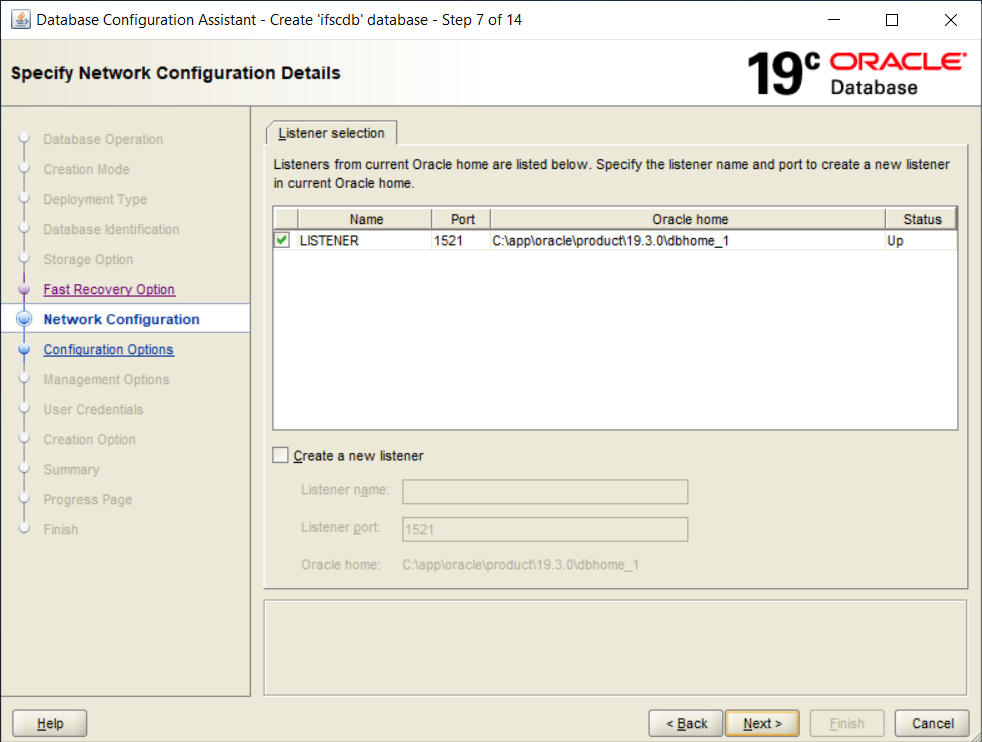982x742 pixels.
Task: Select the Network Configuration step in sidebar
Action: pos(121,320)
